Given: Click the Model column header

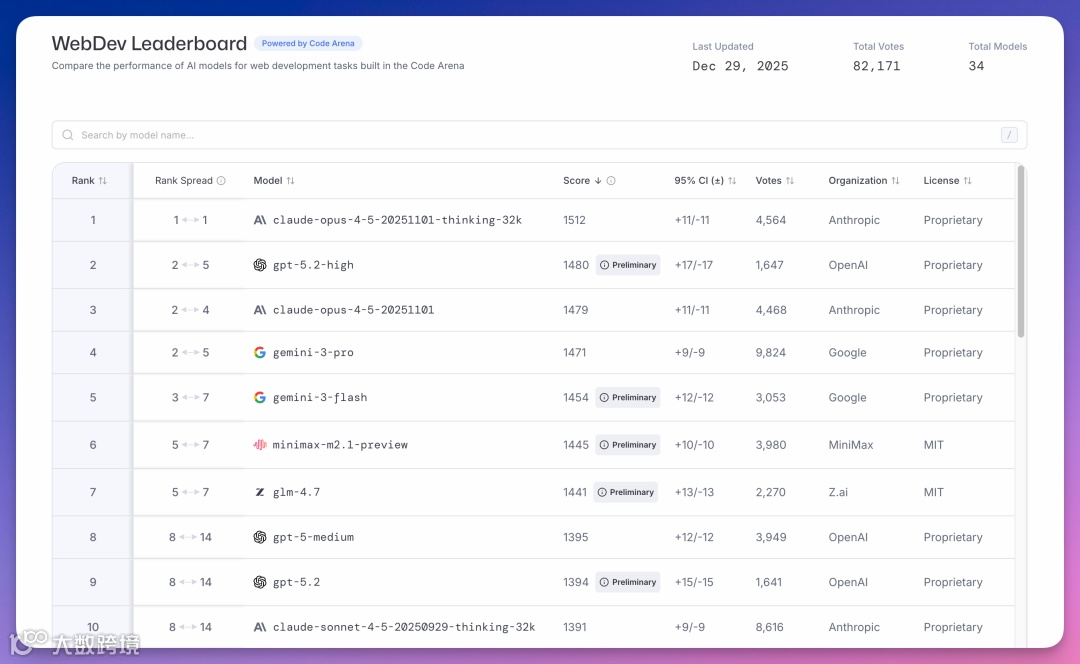Looking at the screenshot, I should (x=268, y=180).
